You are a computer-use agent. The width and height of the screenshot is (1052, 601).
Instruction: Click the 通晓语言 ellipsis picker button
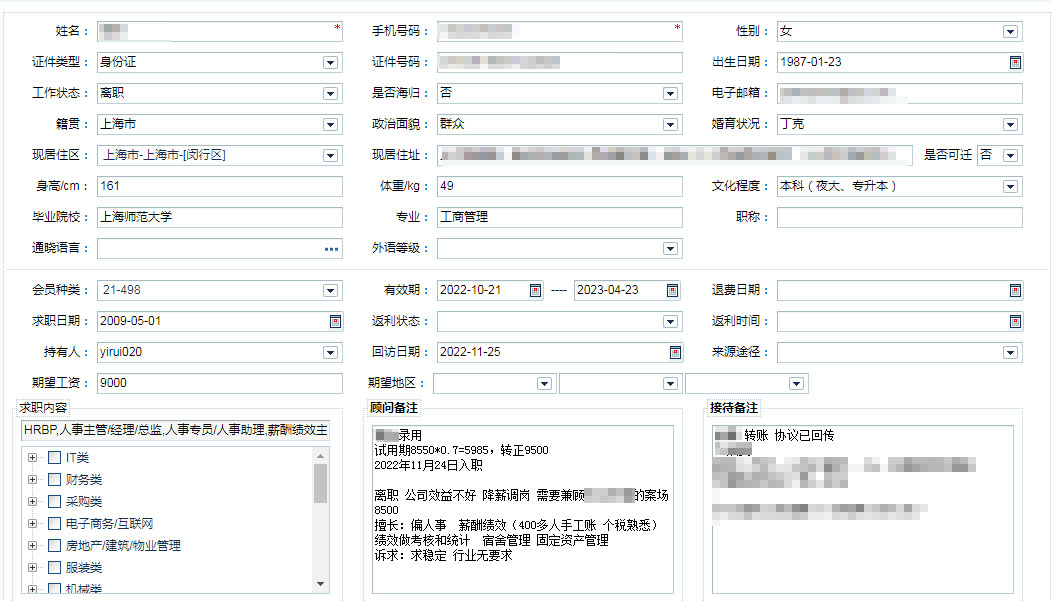331,249
